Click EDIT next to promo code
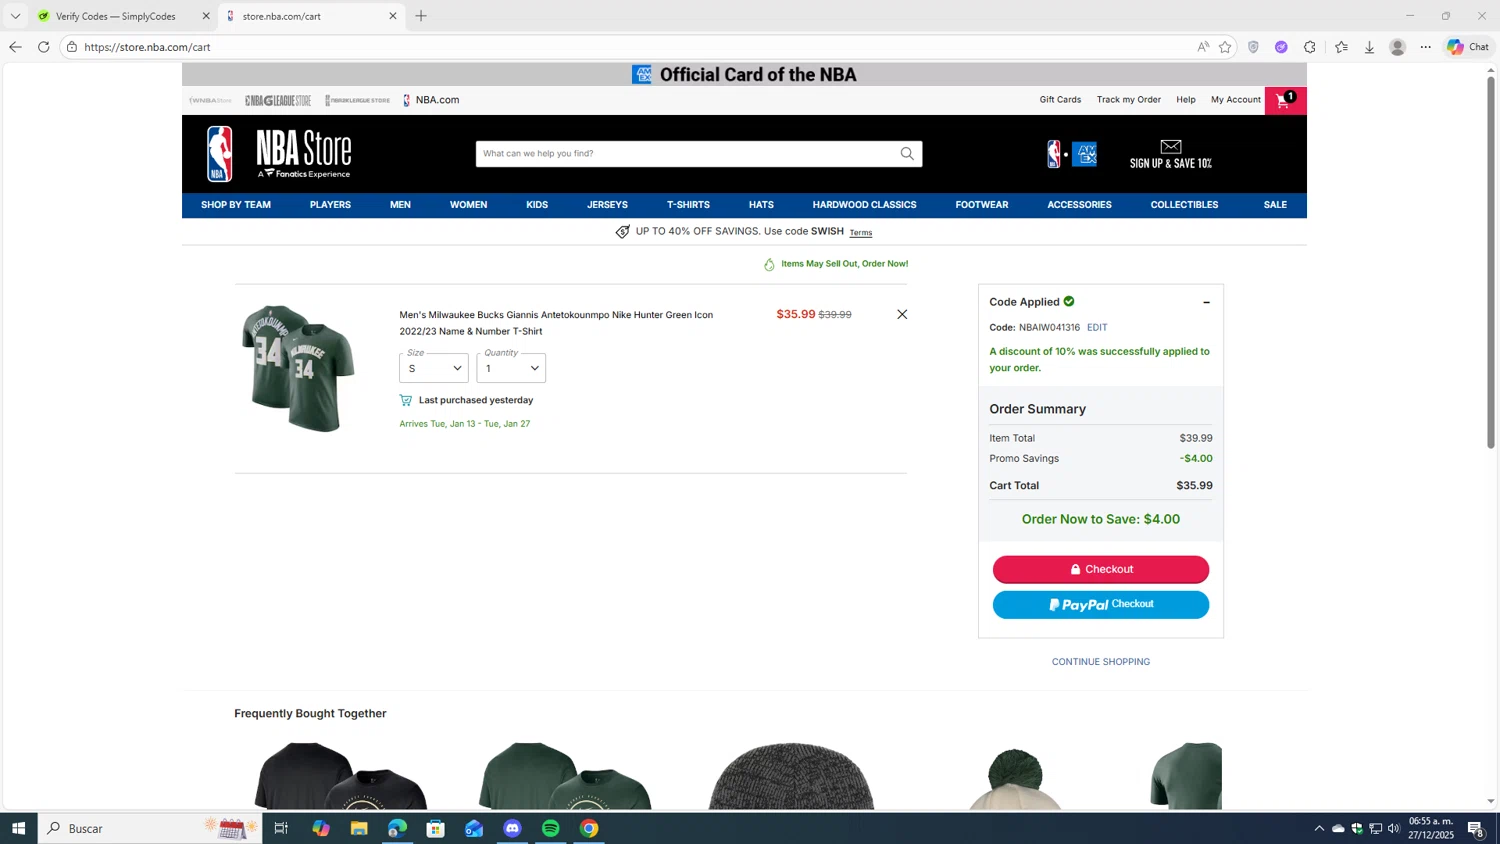 pos(1097,327)
